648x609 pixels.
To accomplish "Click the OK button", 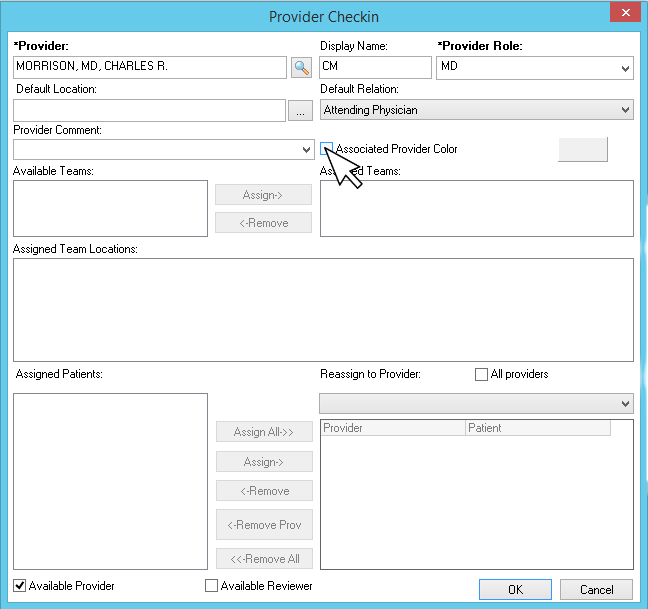I will (x=515, y=590).
